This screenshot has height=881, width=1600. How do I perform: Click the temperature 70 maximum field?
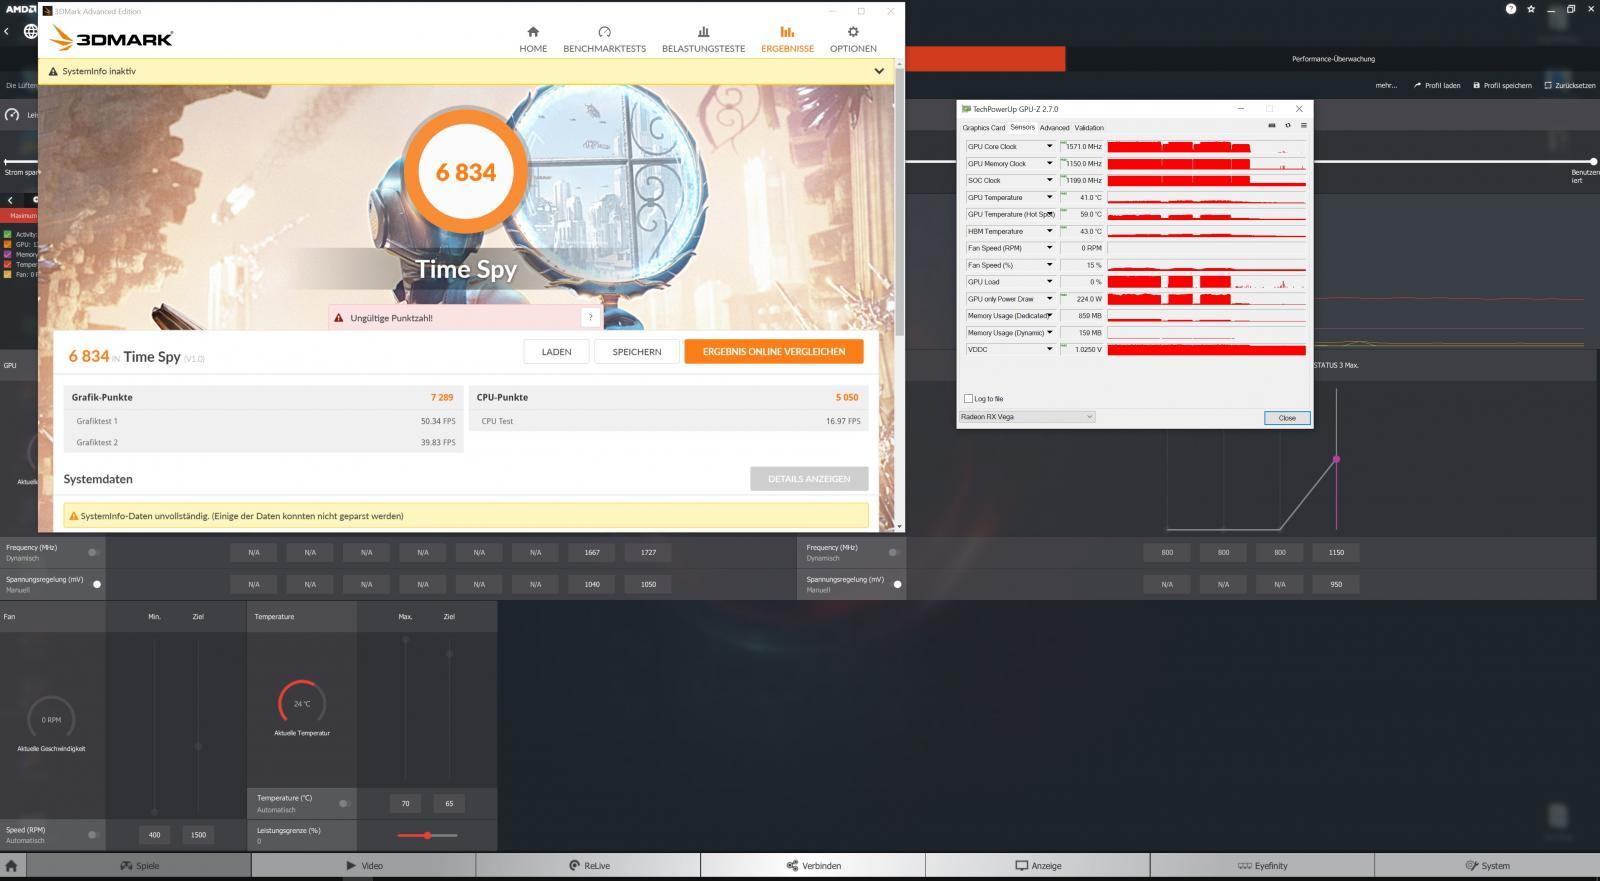click(405, 803)
